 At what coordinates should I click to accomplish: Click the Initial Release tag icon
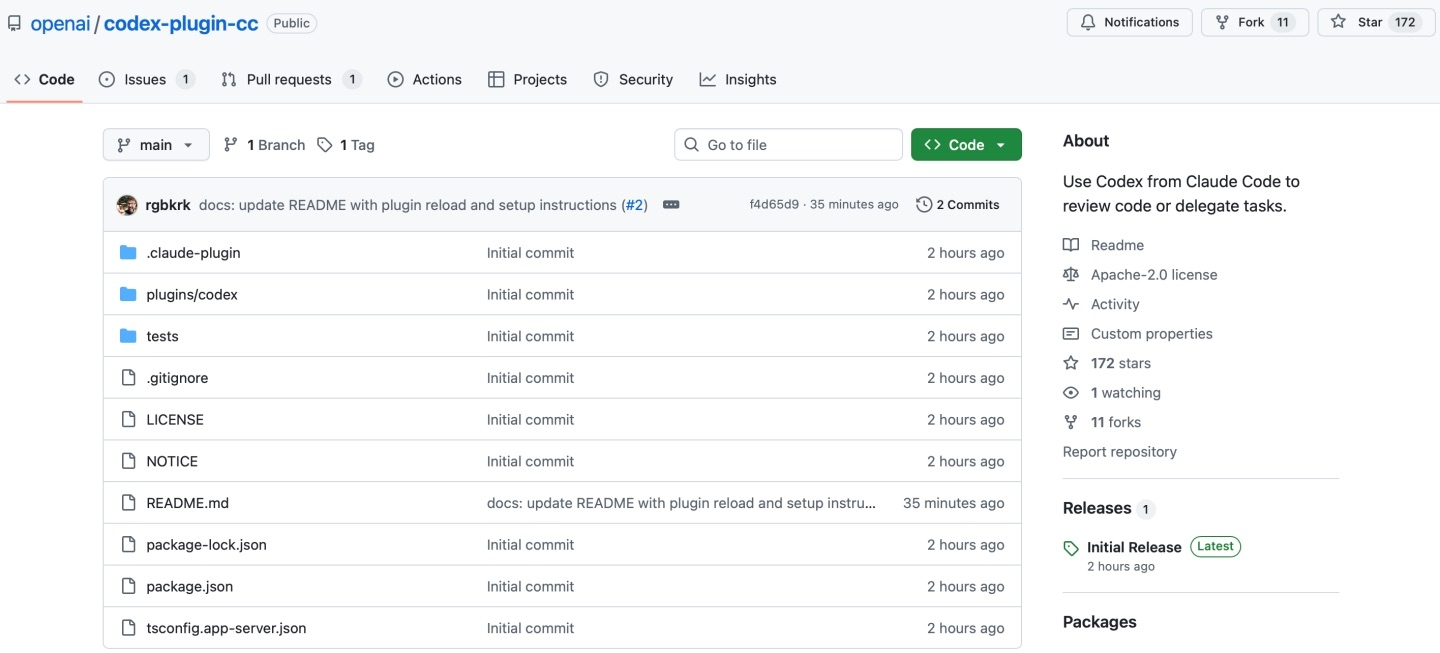tap(1071, 548)
